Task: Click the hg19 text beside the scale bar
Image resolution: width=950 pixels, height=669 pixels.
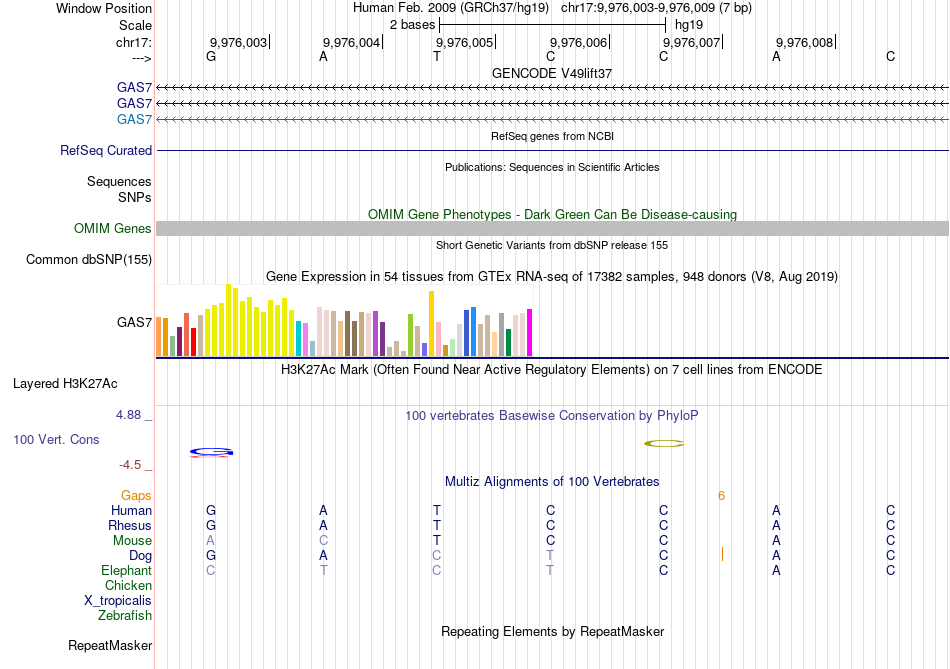Action: click(x=689, y=25)
